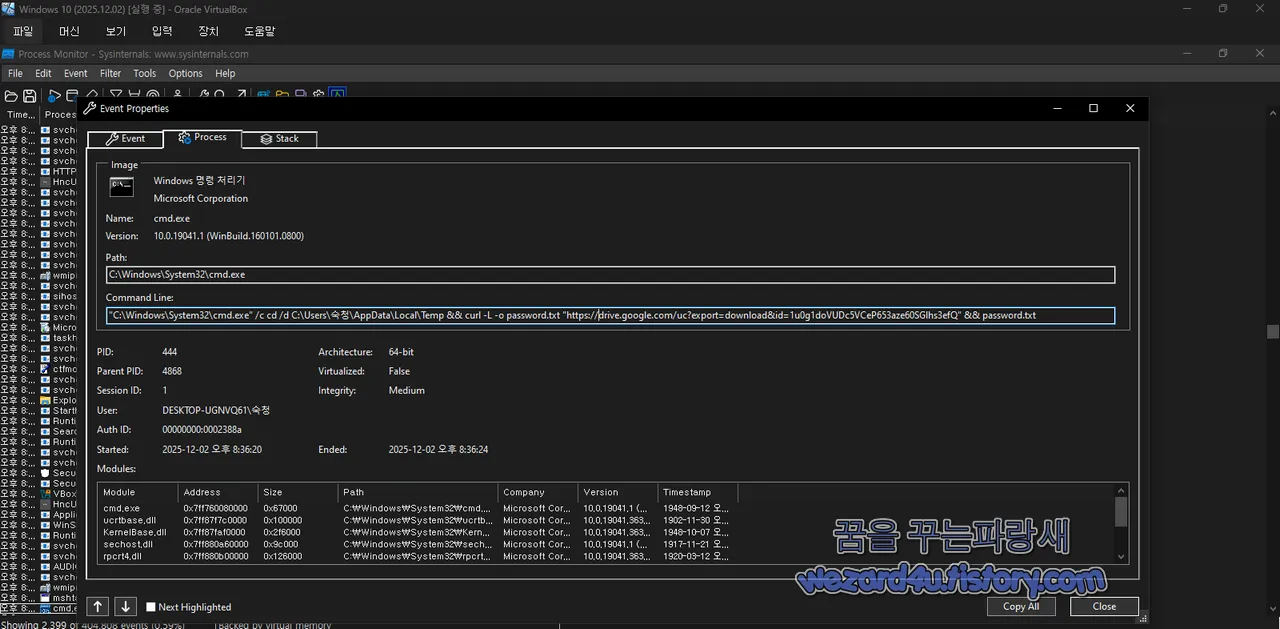The width and height of the screenshot is (1280, 629).
Task: Open the Tools menu in Process Monitor
Action: click(x=145, y=73)
